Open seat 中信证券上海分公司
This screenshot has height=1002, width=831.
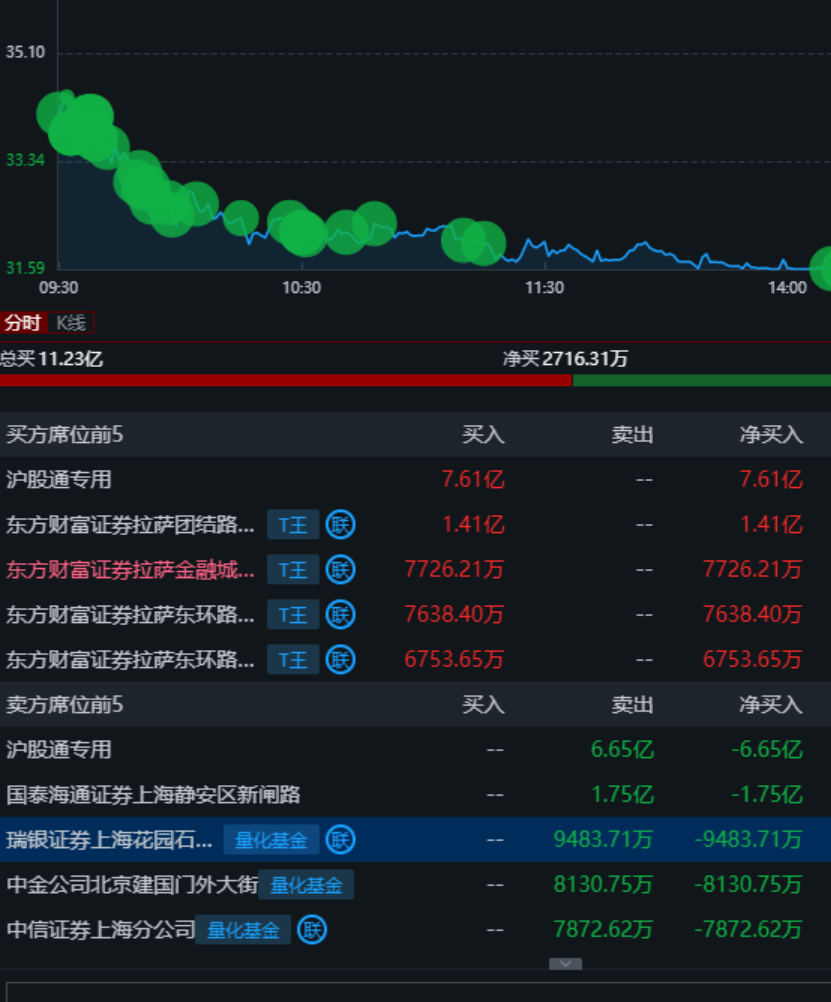[101, 930]
